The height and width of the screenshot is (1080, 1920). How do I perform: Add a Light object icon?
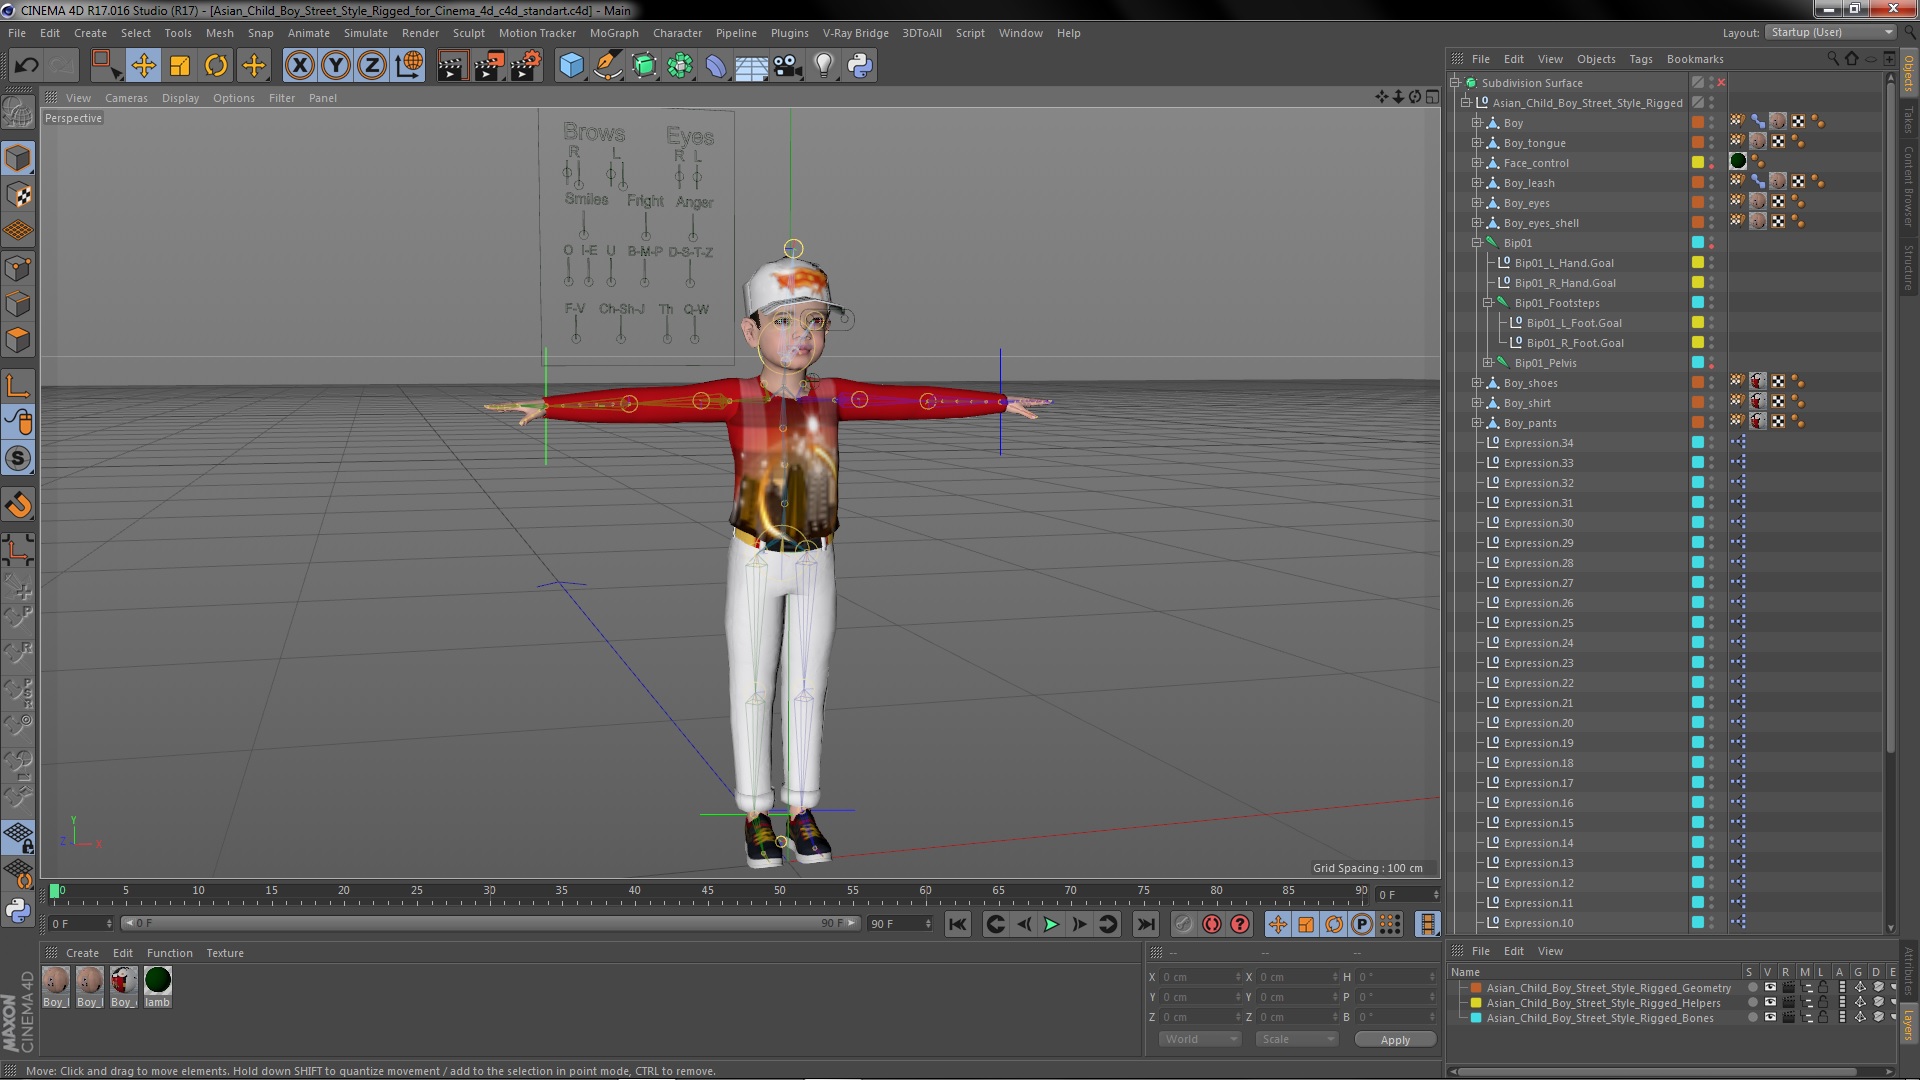point(823,66)
